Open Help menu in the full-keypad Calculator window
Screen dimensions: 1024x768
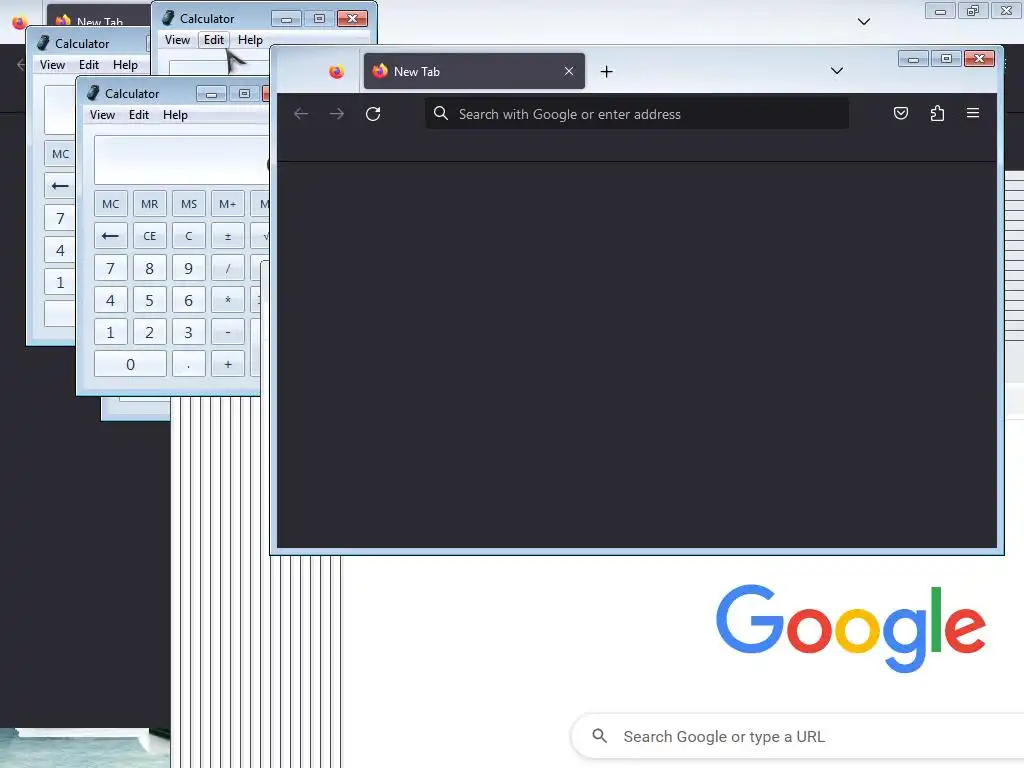175,115
